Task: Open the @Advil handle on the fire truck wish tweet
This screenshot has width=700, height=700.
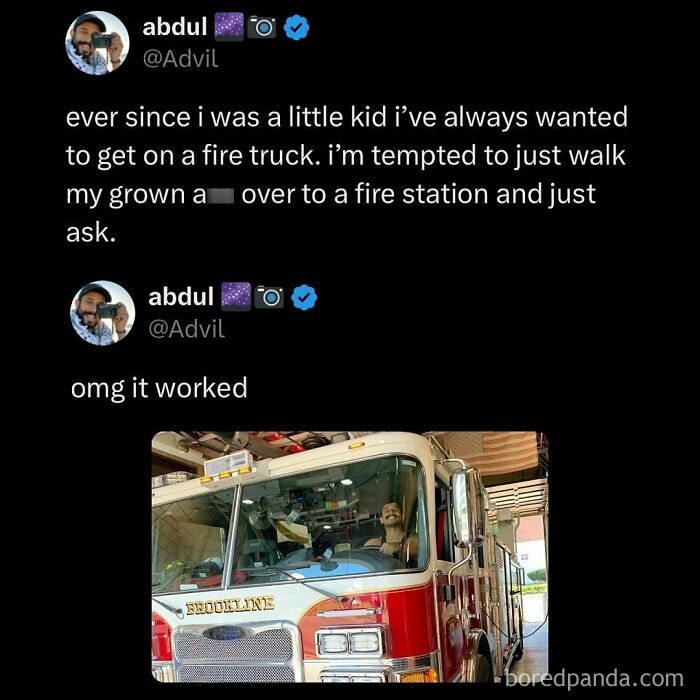Action: pos(180,58)
